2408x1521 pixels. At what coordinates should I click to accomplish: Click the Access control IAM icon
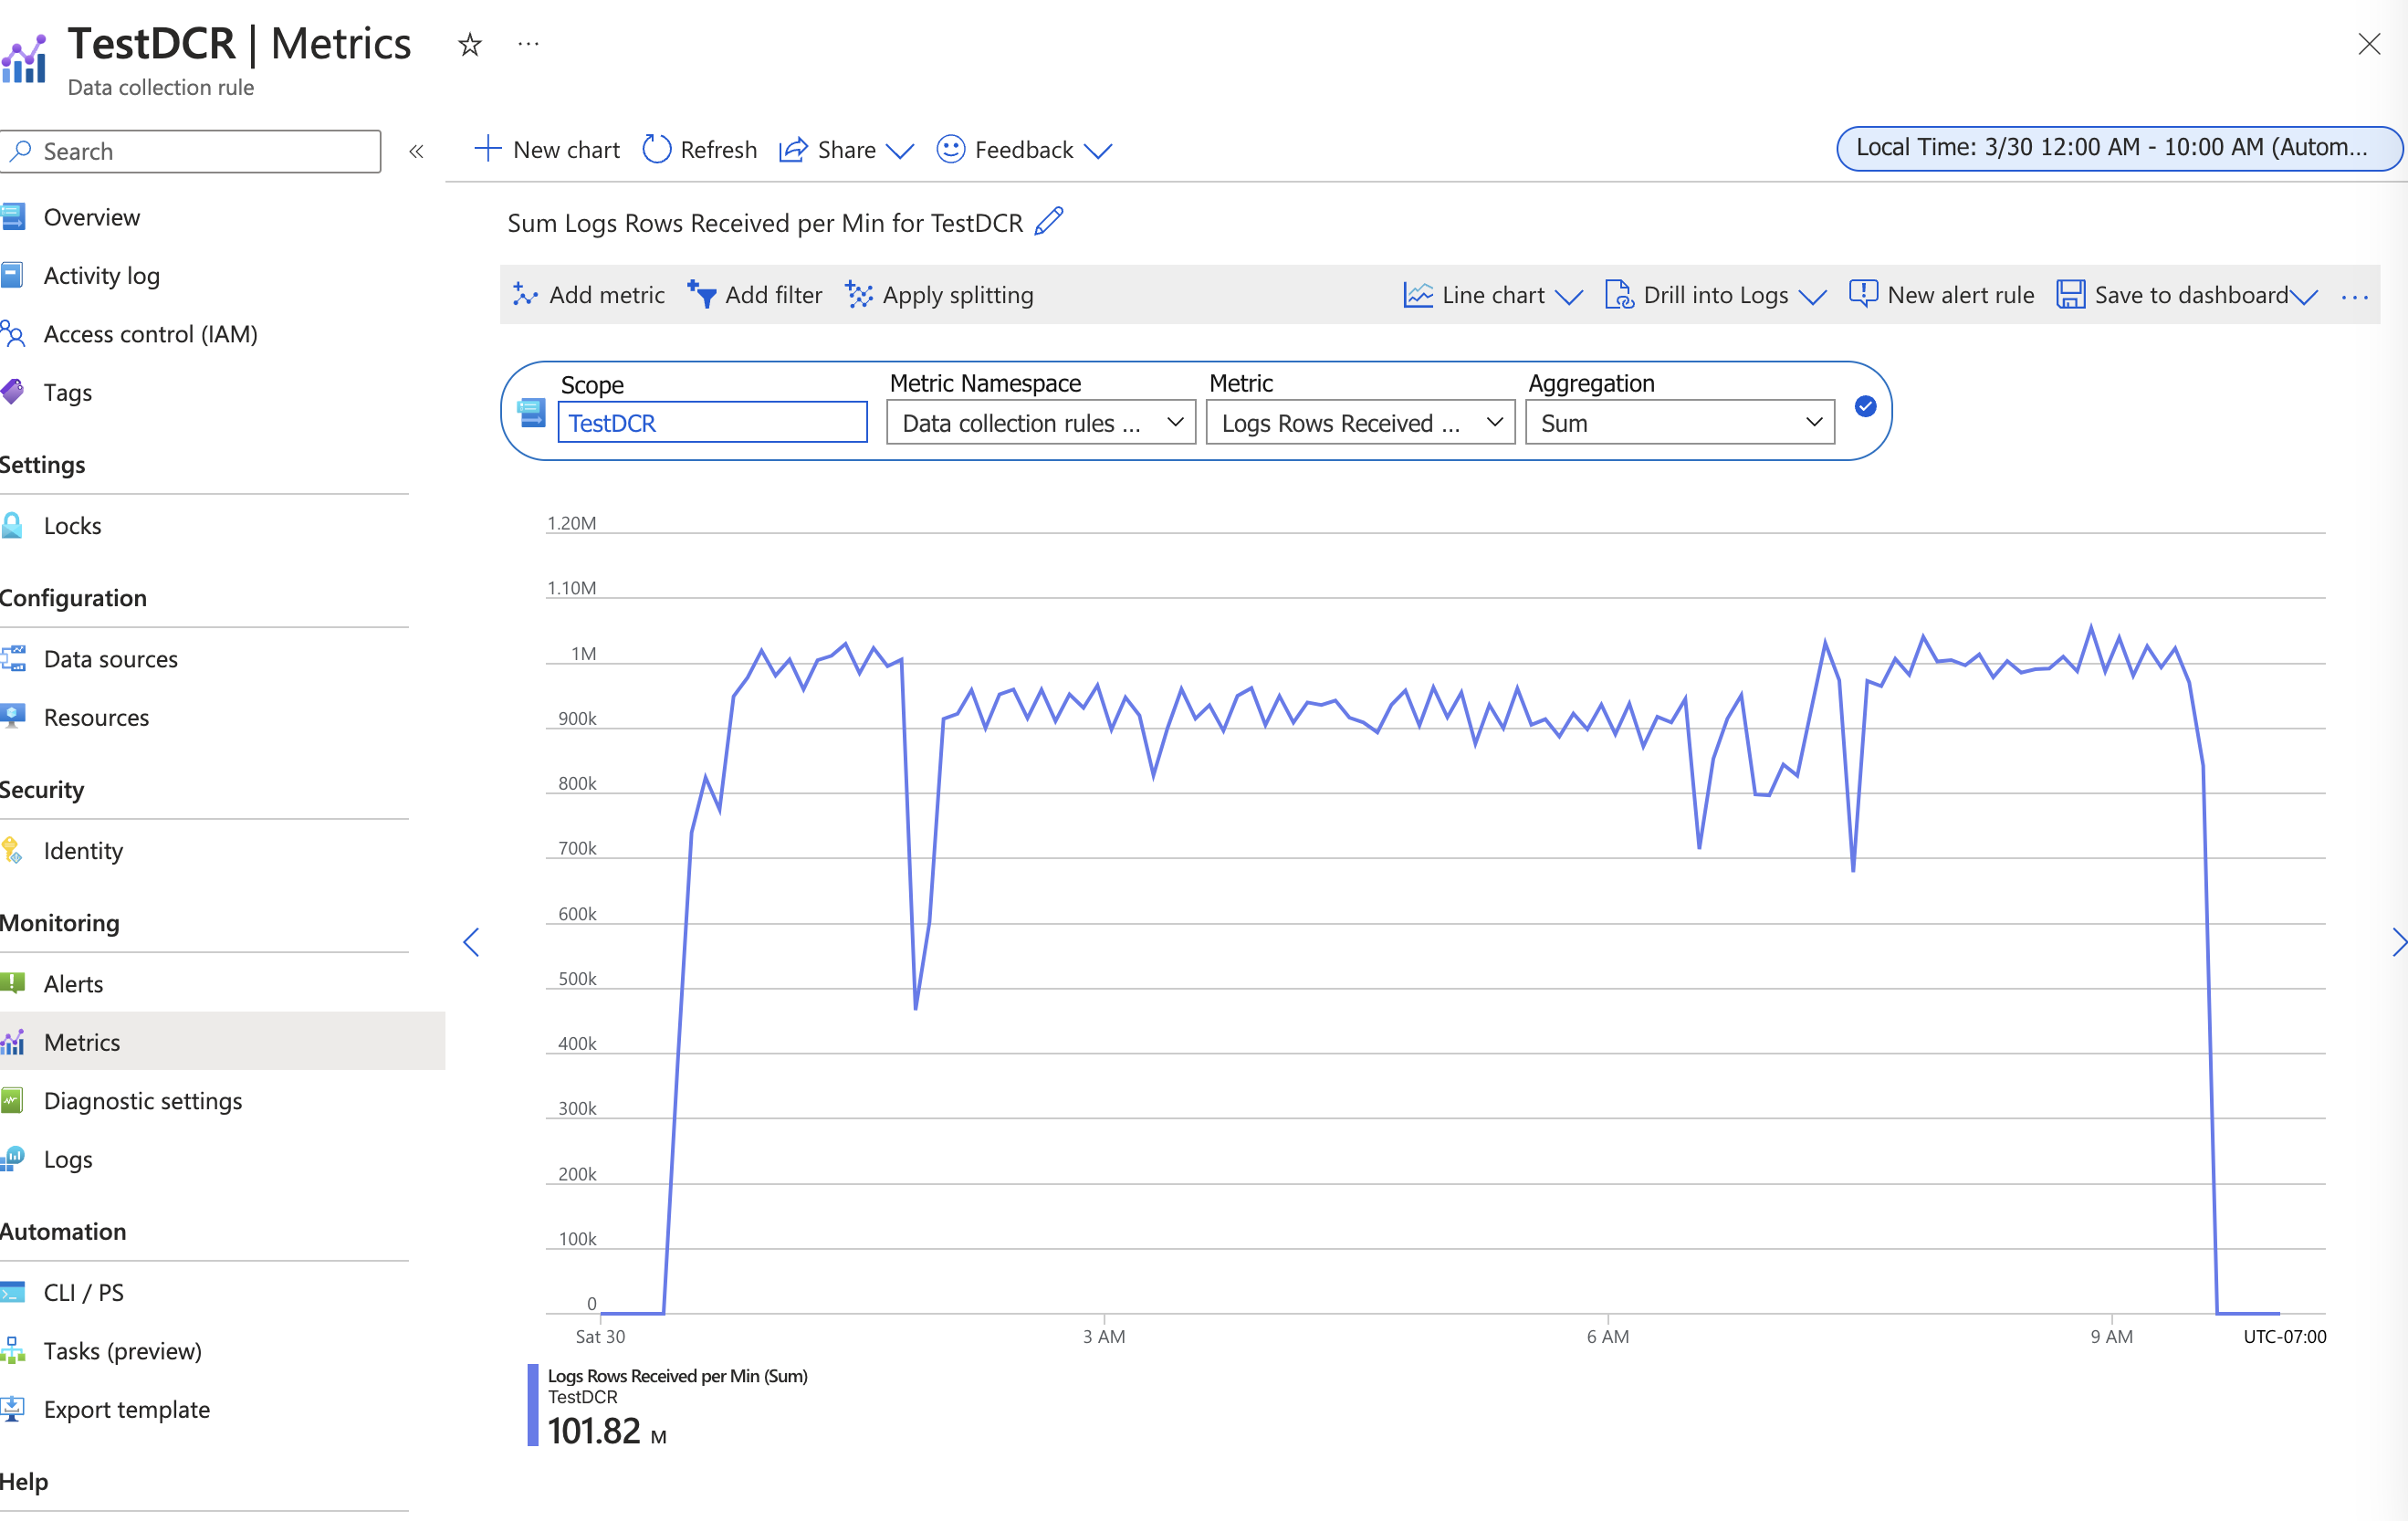tap(12, 334)
